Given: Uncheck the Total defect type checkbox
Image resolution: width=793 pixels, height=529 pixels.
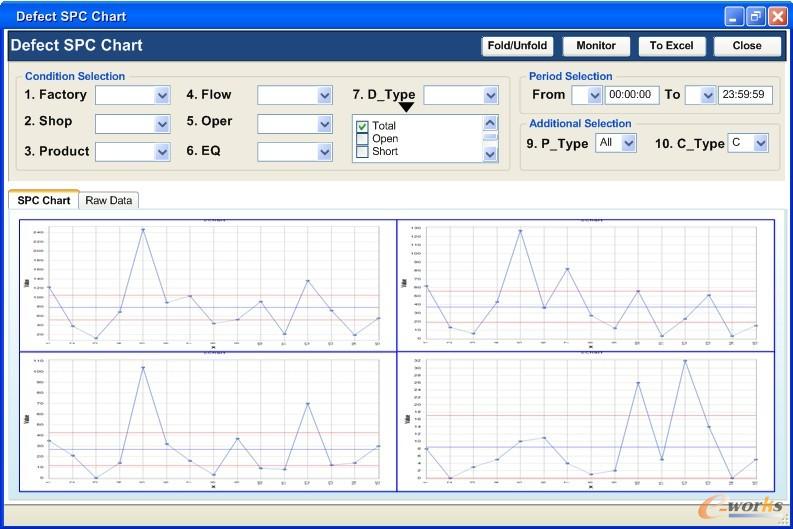Looking at the screenshot, I should [362, 126].
